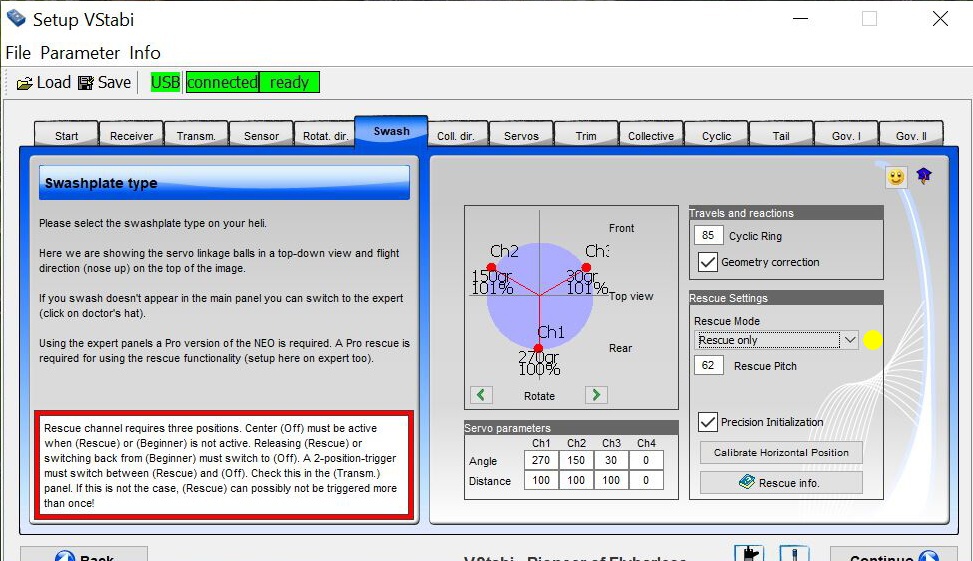Open the File menu

[18, 53]
